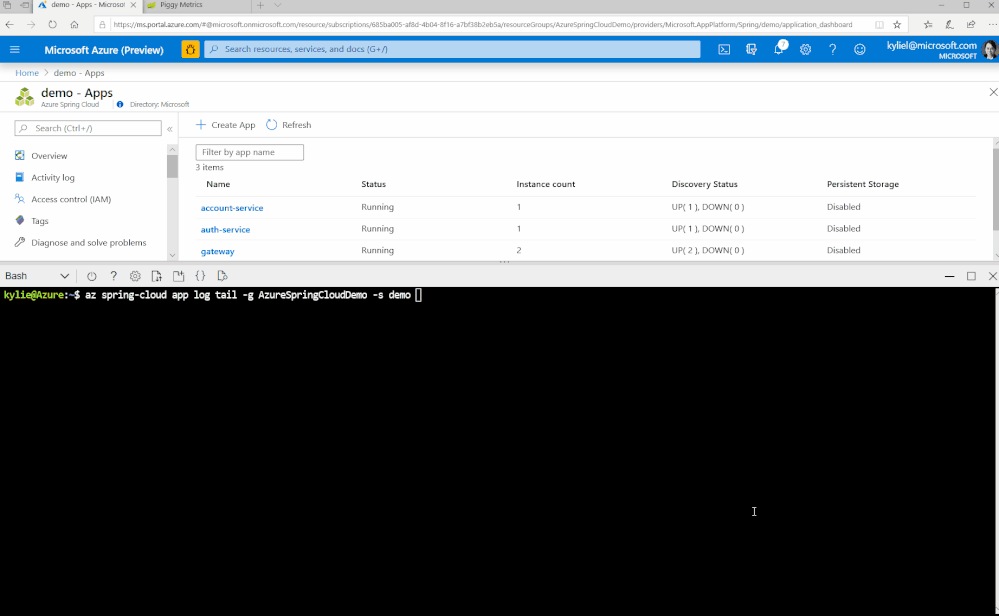Sort by the Name column header
The width and height of the screenshot is (999, 616).
point(218,184)
